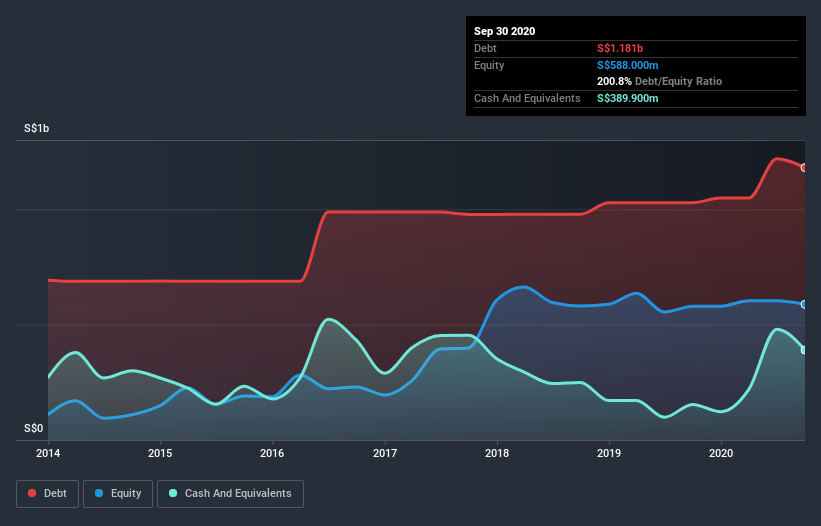Image resolution: width=821 pixels, height=526 pixels.
Task: Click the 2019 axis label
Action: point(609,453)
